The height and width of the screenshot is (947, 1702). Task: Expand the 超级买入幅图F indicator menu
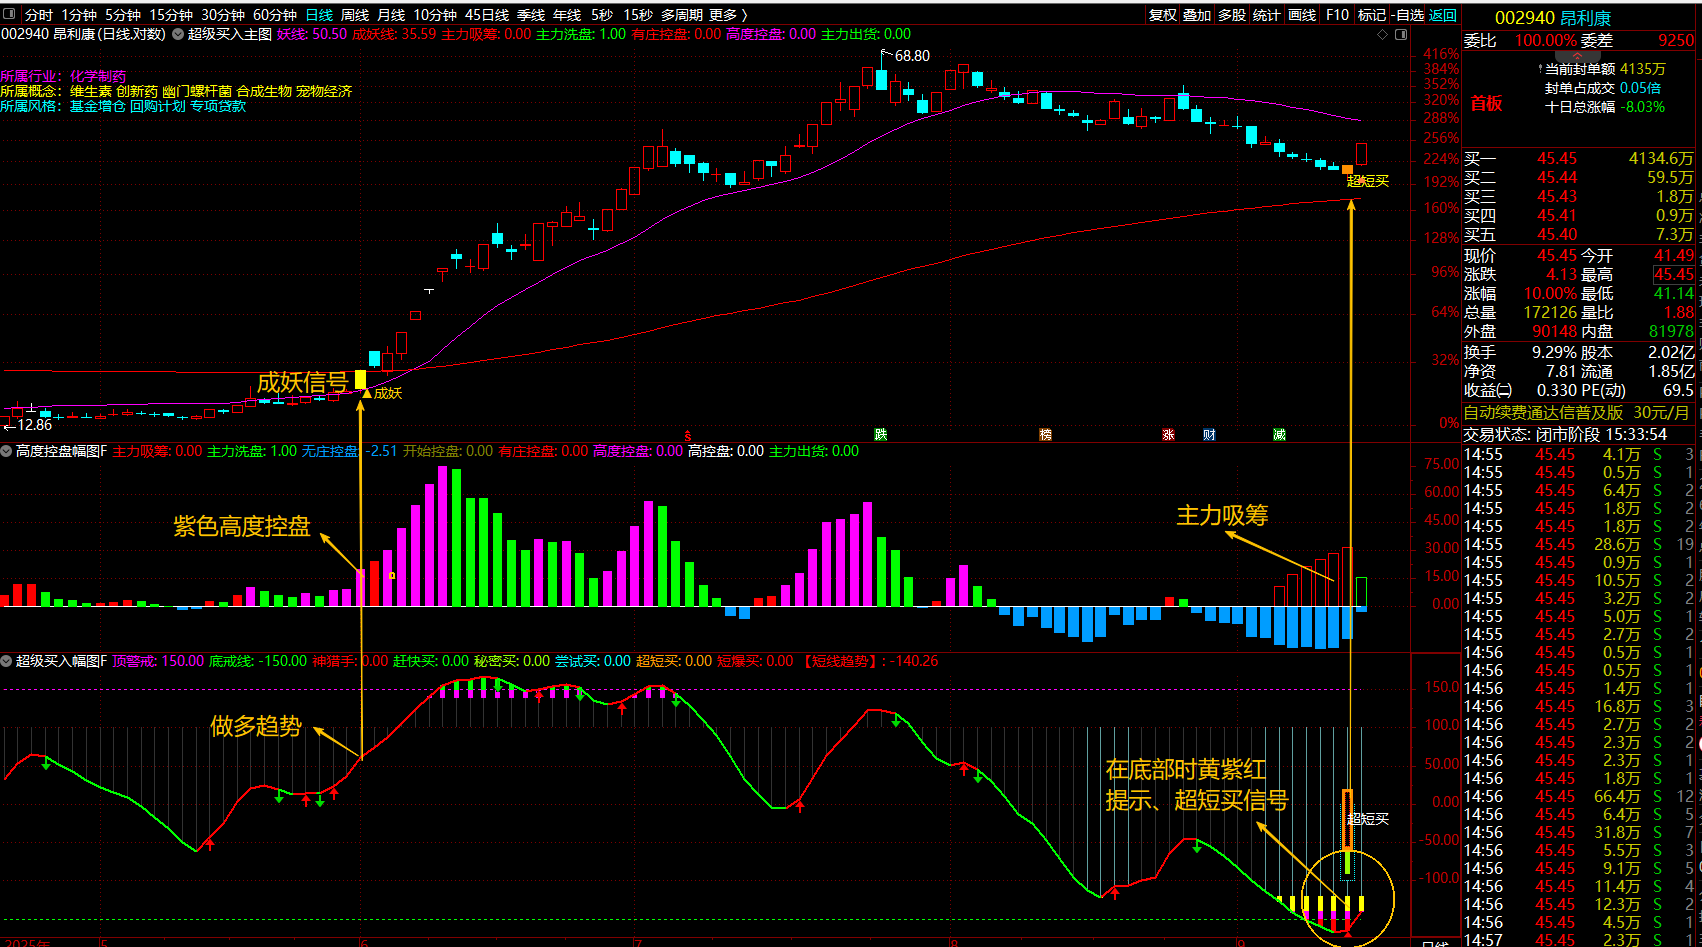pyautogui.click(x=7, y=661)
